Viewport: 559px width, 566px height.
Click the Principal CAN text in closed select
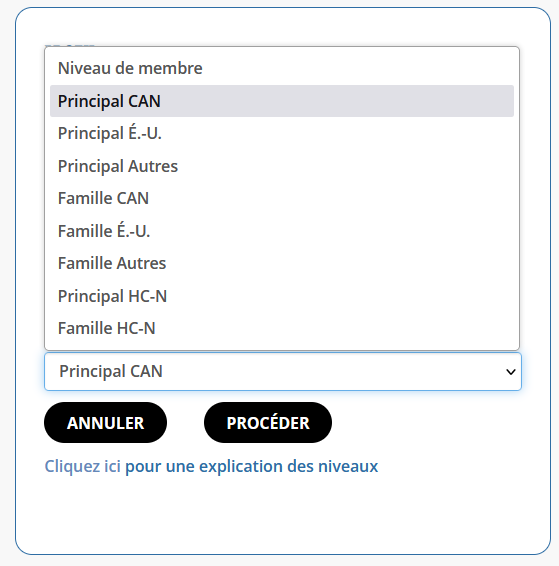click(111, 371)
